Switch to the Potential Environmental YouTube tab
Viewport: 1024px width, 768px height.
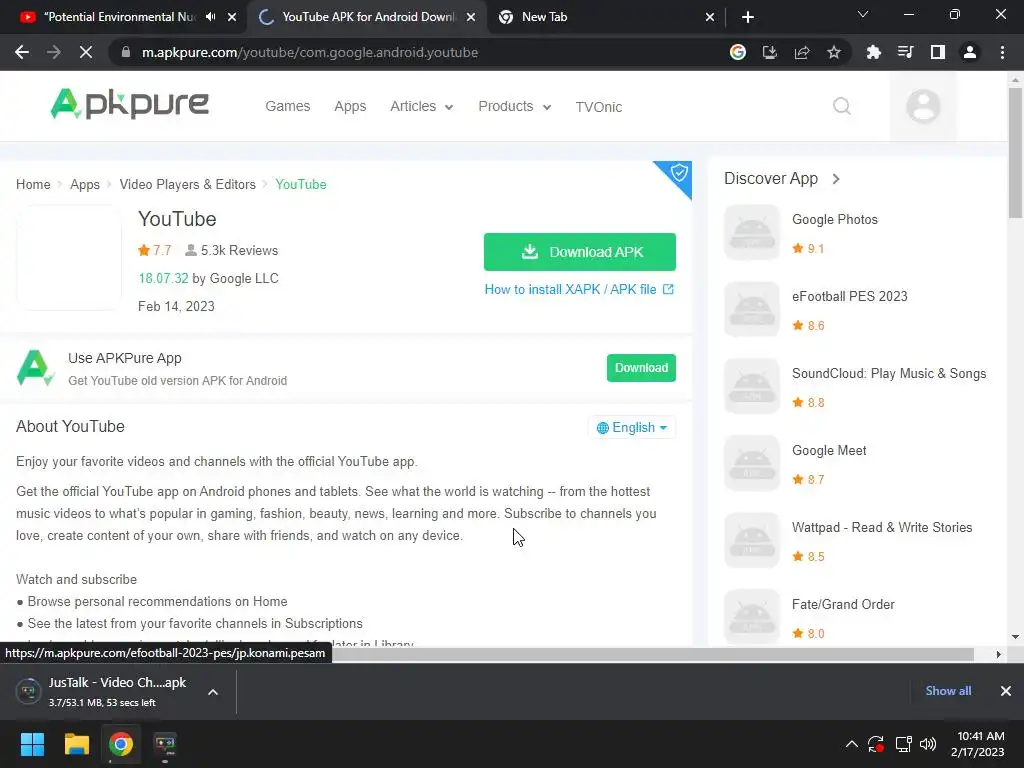coord(121,17)
